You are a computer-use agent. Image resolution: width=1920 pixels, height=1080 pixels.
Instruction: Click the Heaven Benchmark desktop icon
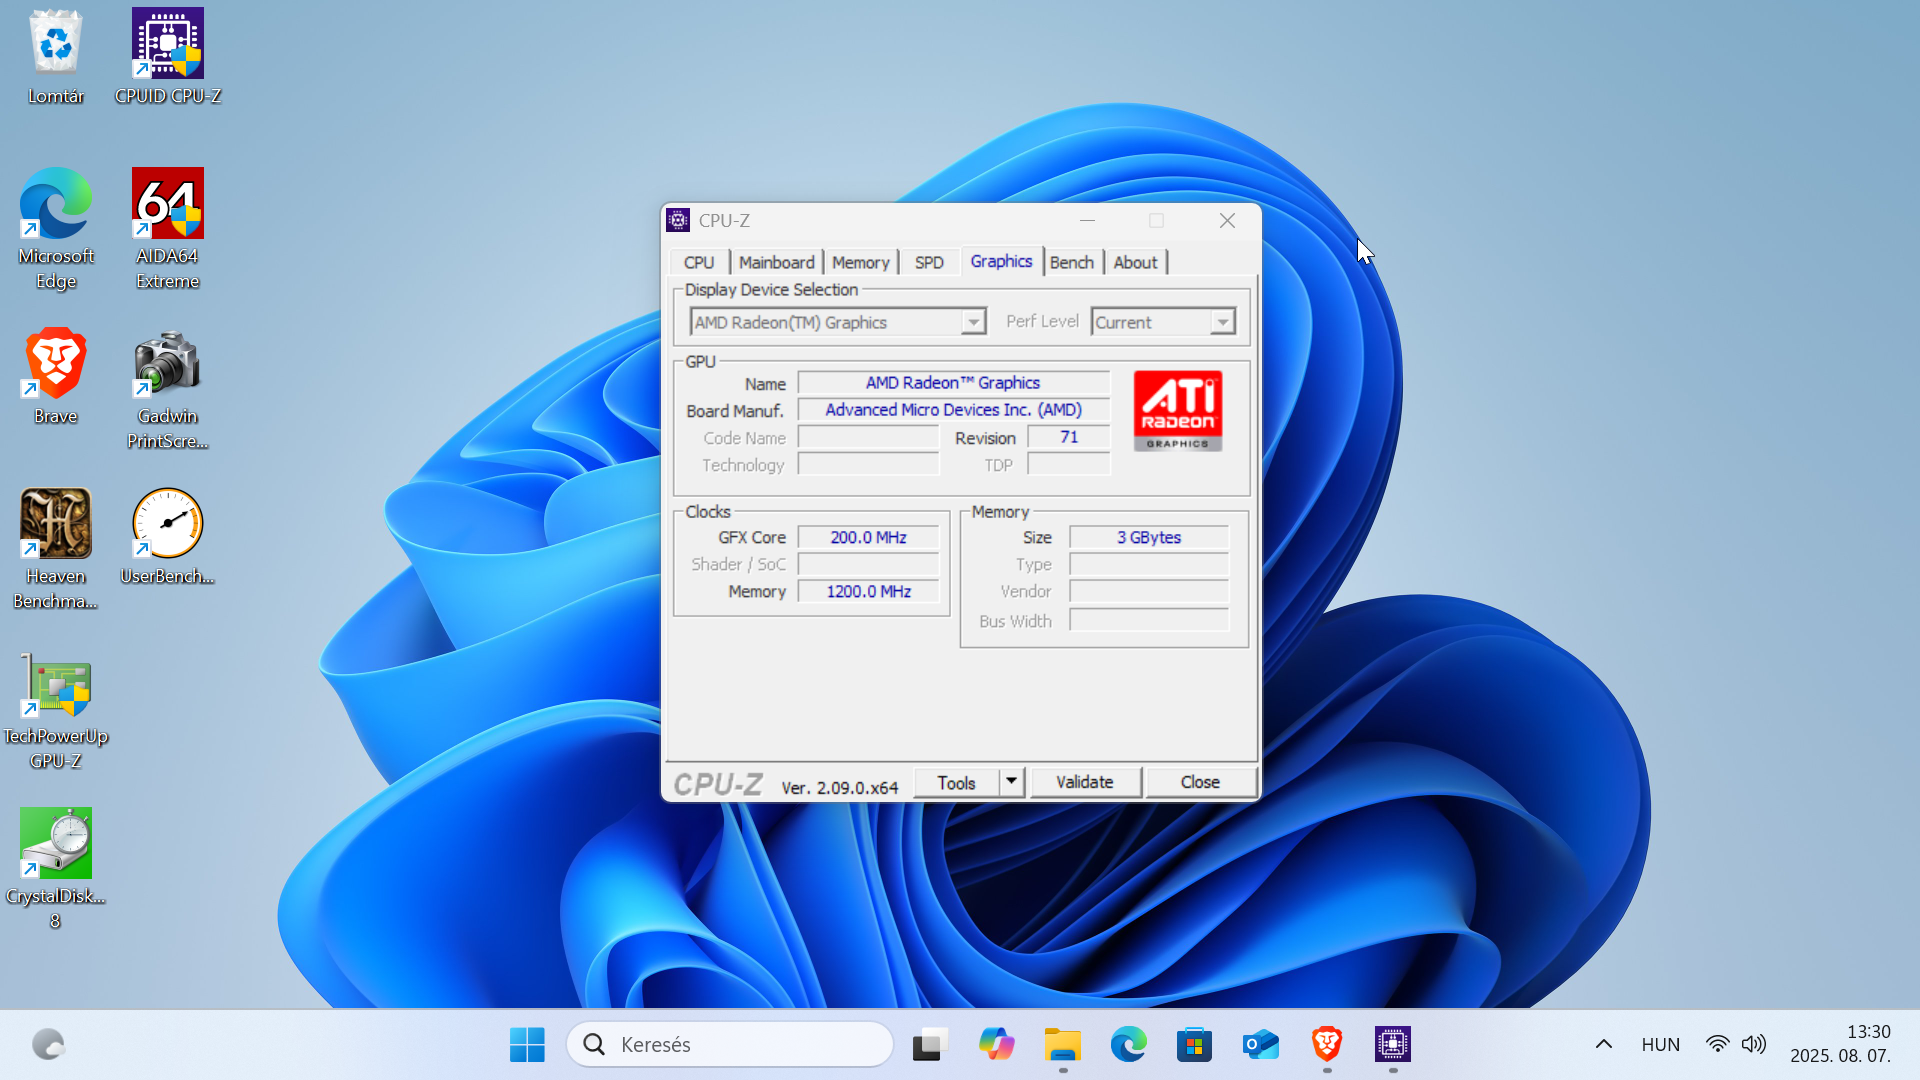56,548
